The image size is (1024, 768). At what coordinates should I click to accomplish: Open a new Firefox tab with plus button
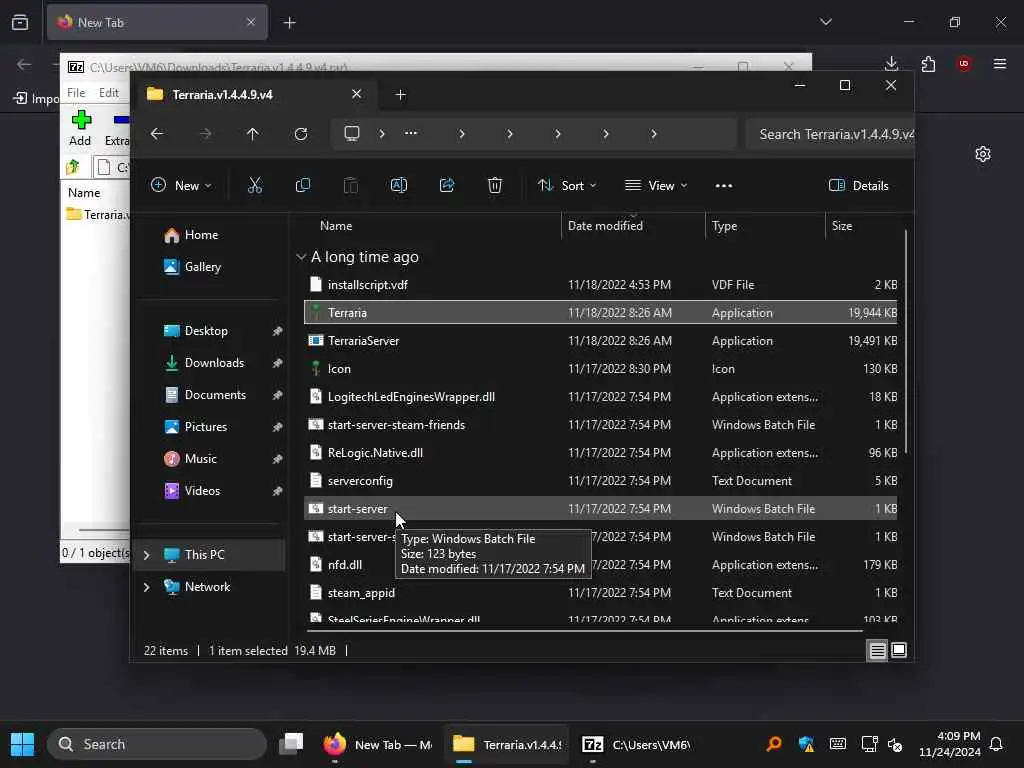[289, 23]
